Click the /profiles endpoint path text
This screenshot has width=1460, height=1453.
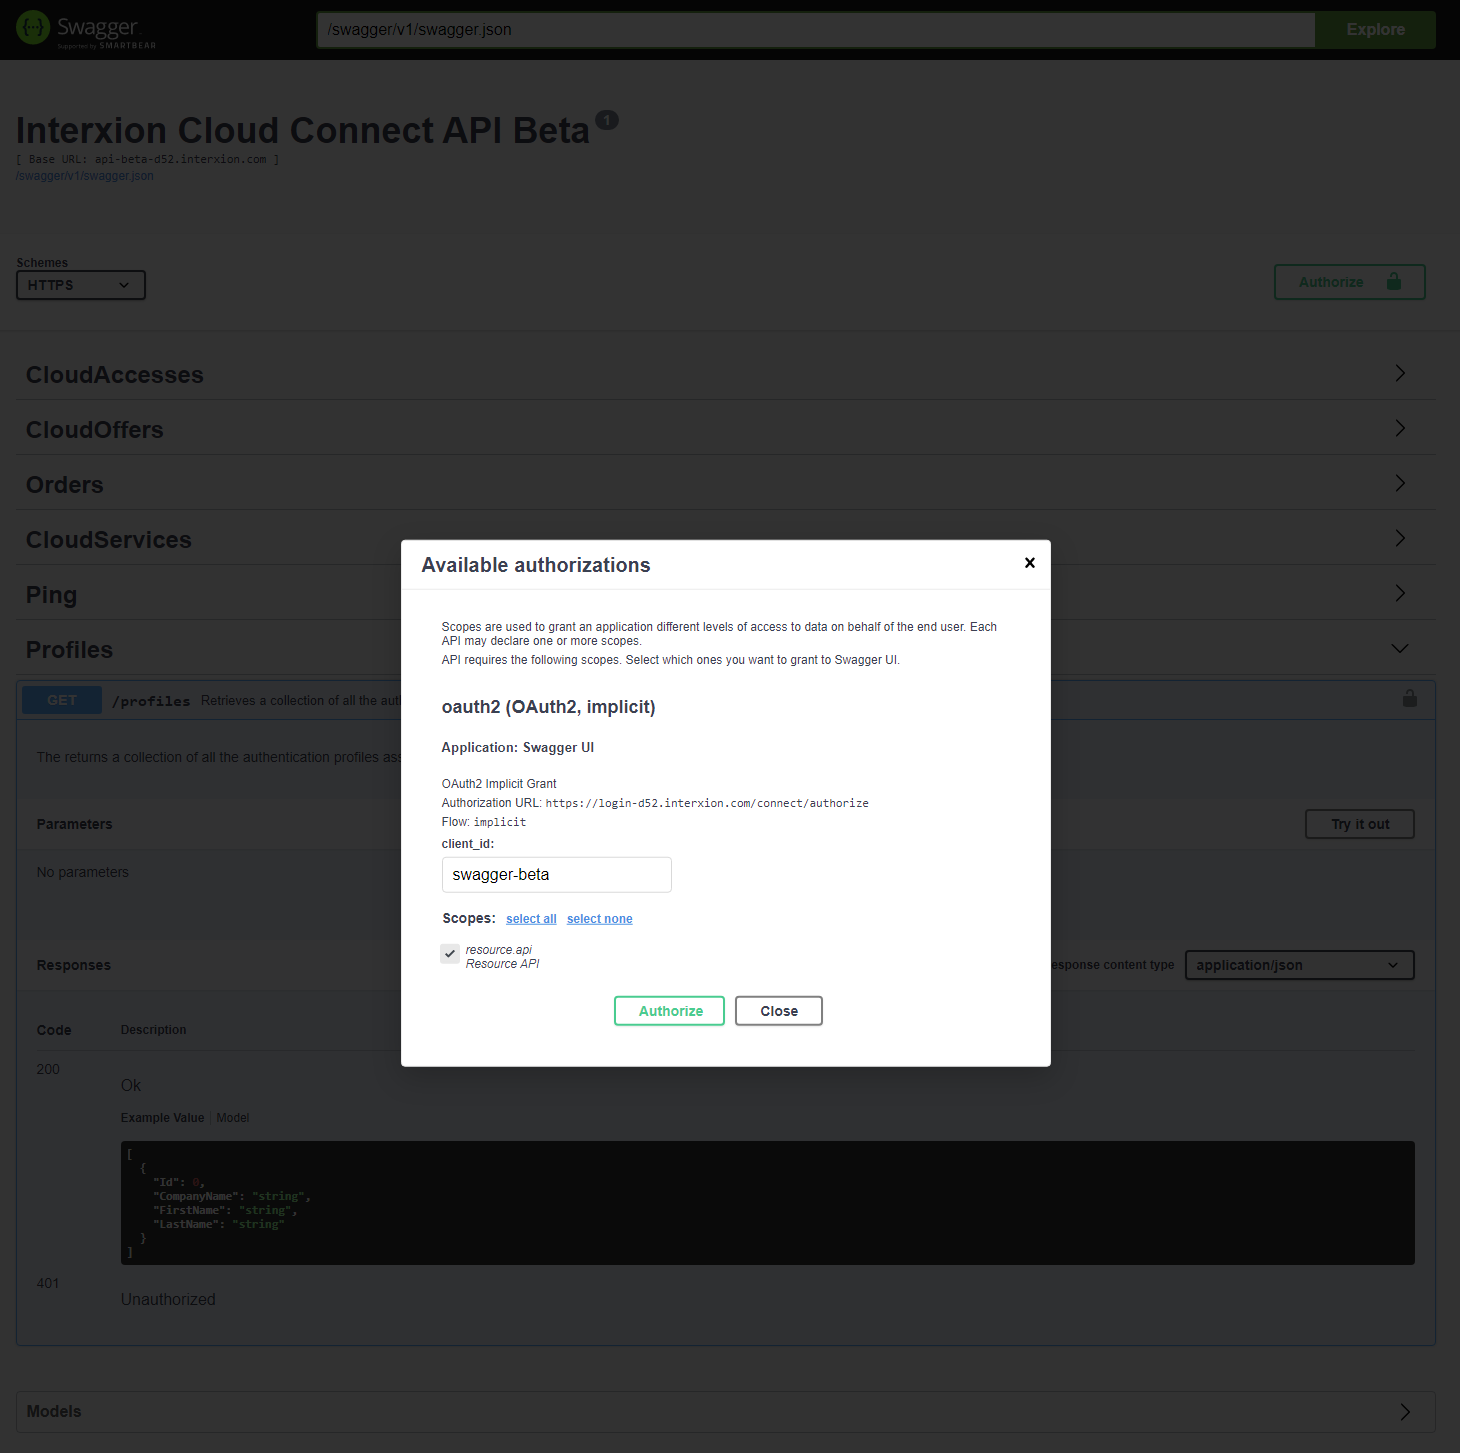(151, 701)
